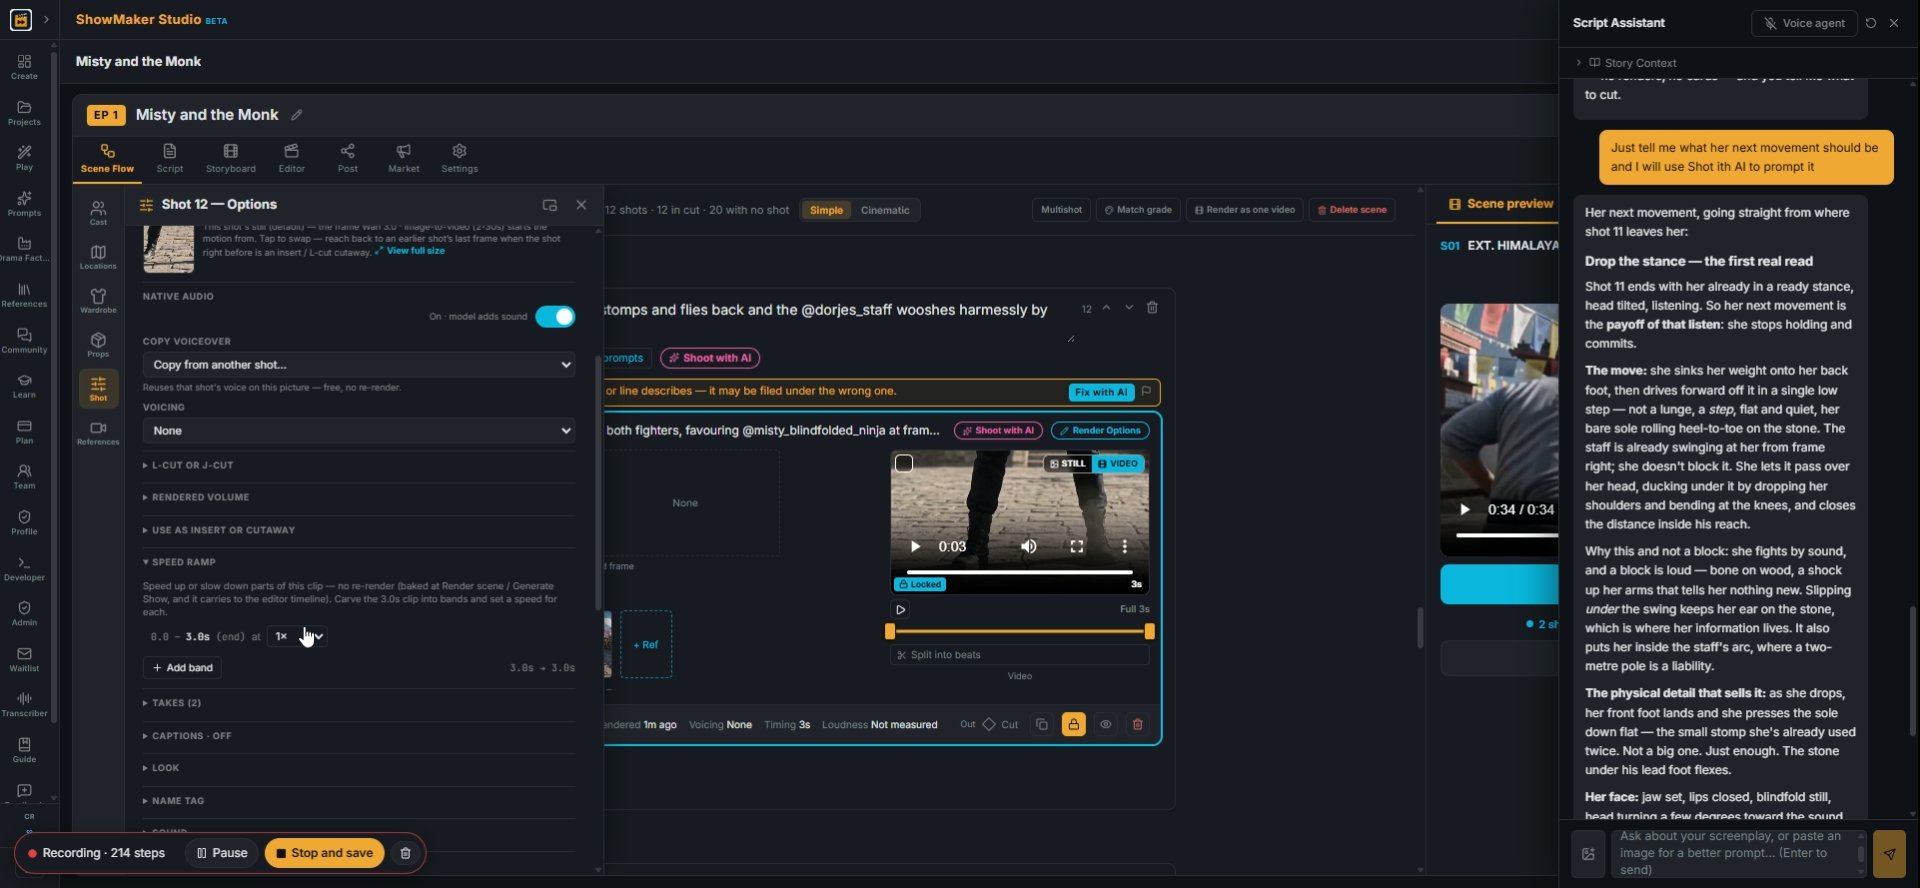This screenshot has height=888, width=1920.
Task: Delete the recording with the trash icon
Action: (405, 853)
